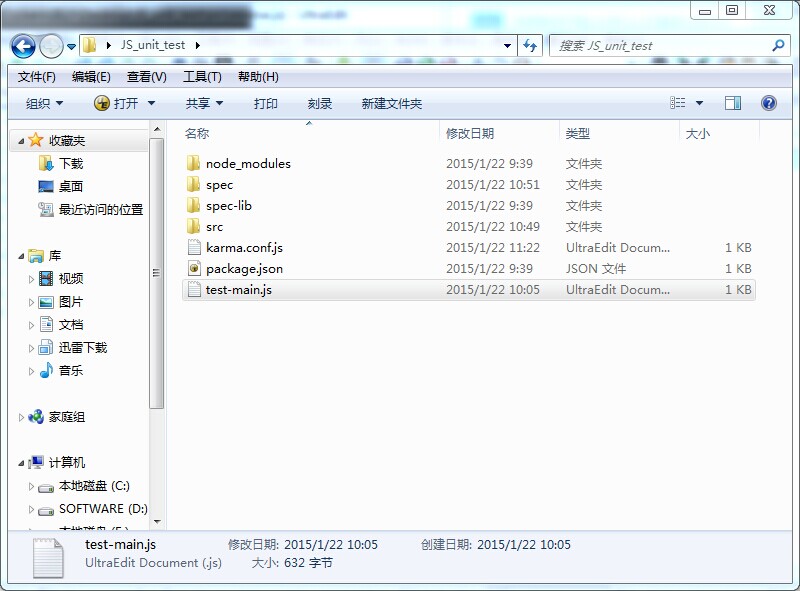This screenshot has width=800, height=591.
Task: Click the change view icon
Action: point(678,103)
